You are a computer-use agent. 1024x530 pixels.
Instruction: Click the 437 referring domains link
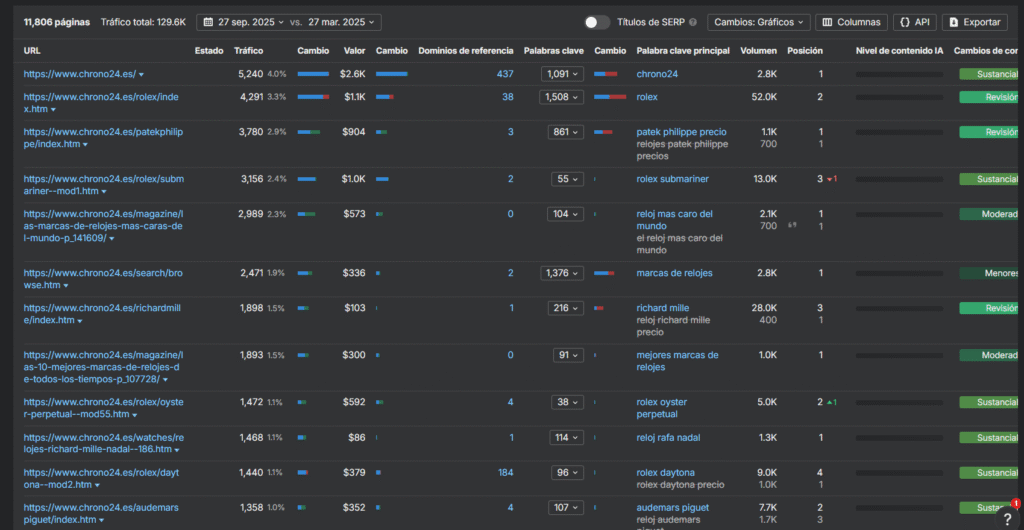click(x=504, y=74)
